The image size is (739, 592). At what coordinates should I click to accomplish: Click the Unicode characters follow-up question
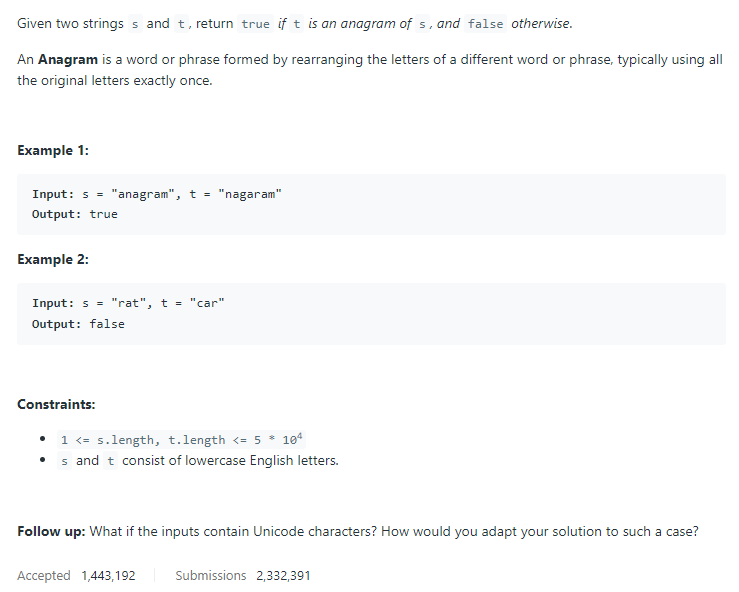(x=394, y=531)
